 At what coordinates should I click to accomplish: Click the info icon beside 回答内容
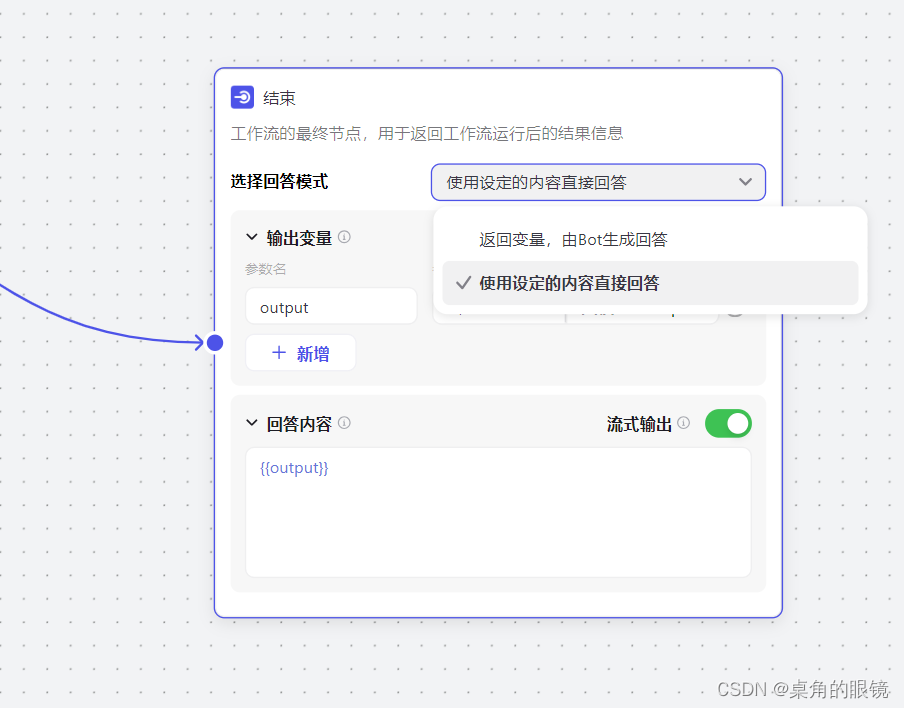point(344,423)
